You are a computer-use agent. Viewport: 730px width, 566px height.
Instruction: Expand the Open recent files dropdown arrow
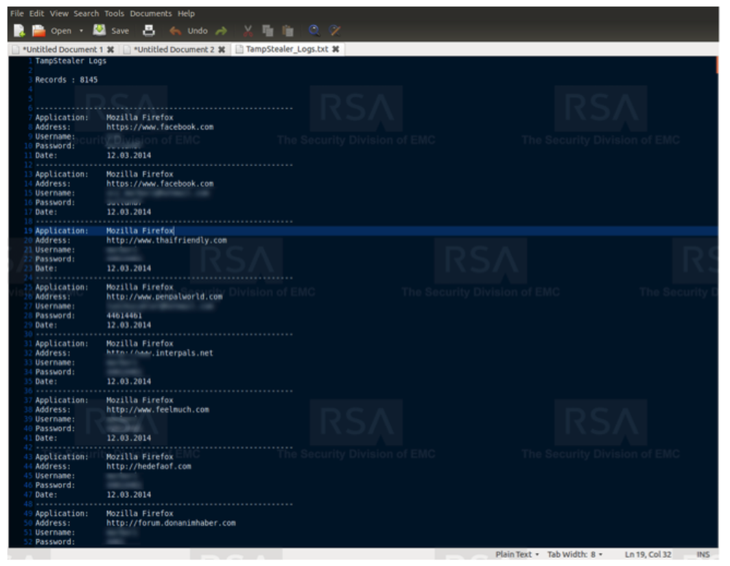[x=81, y=31]
